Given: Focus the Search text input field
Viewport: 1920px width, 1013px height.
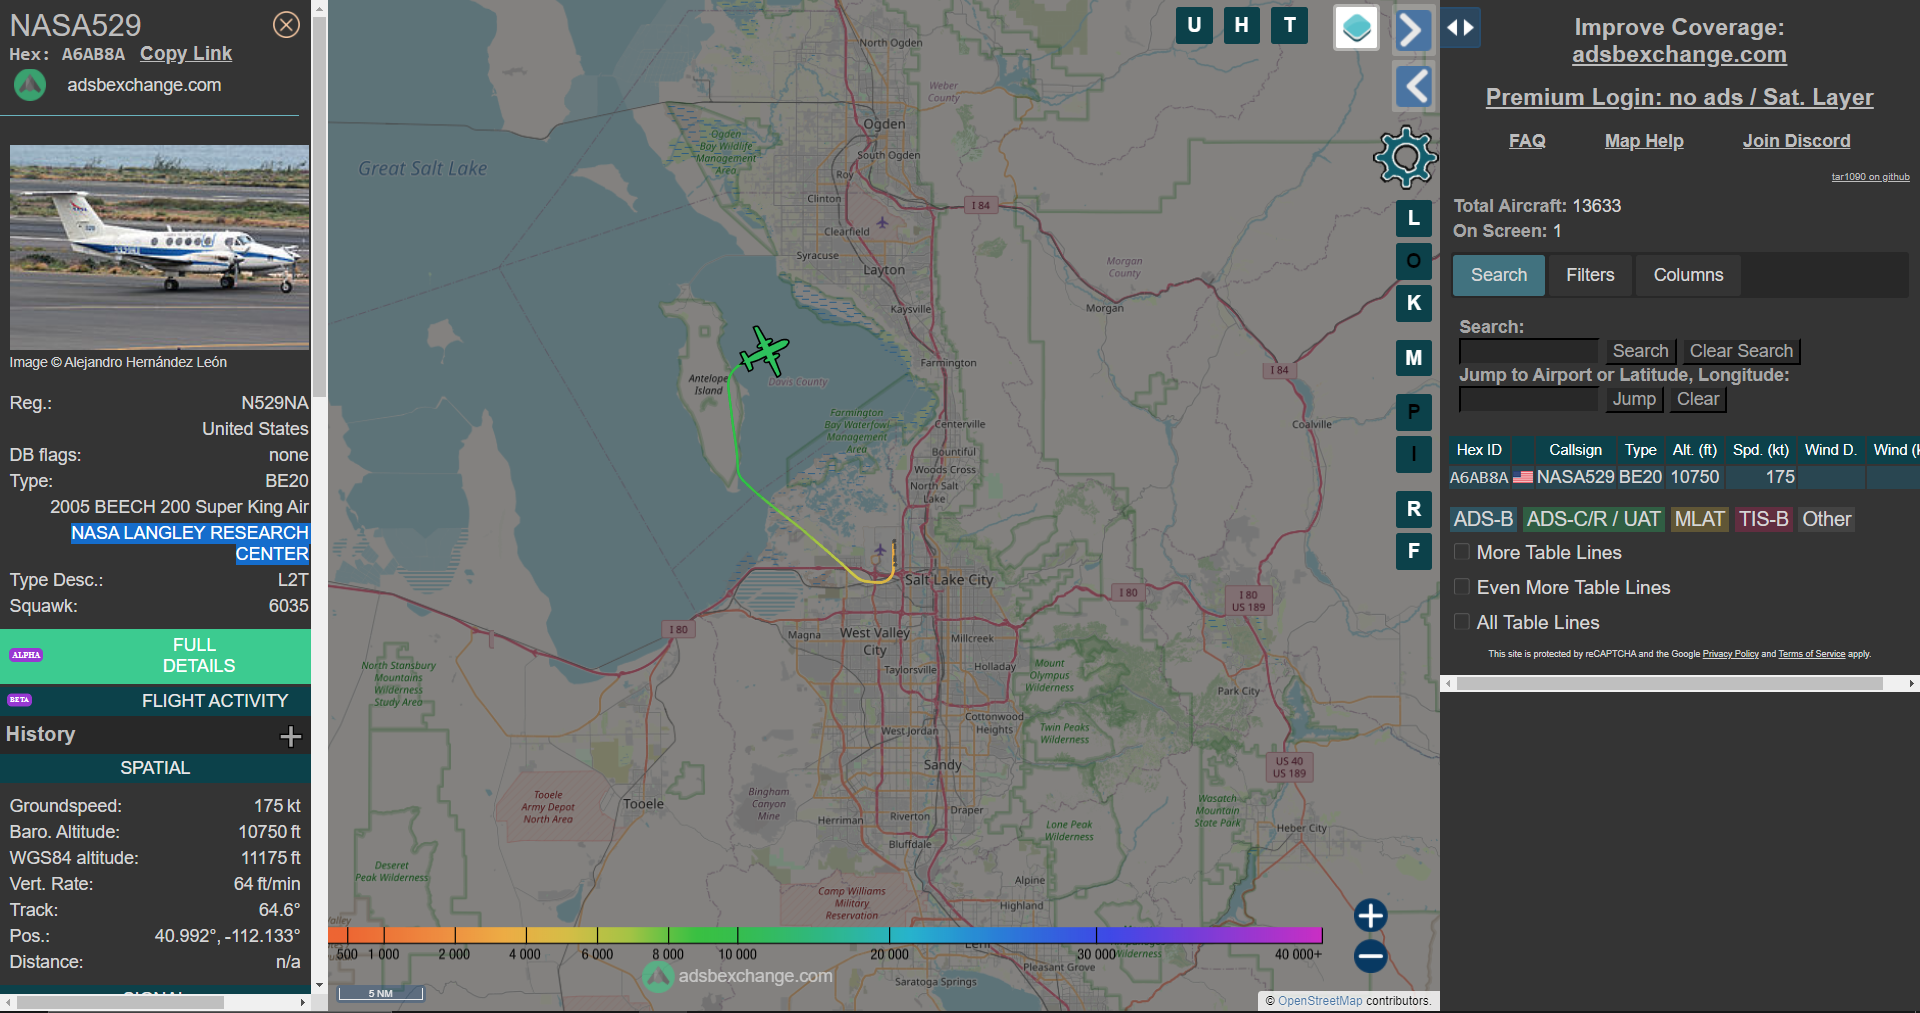Looking at the screenshot, I should click(1528, 351).
